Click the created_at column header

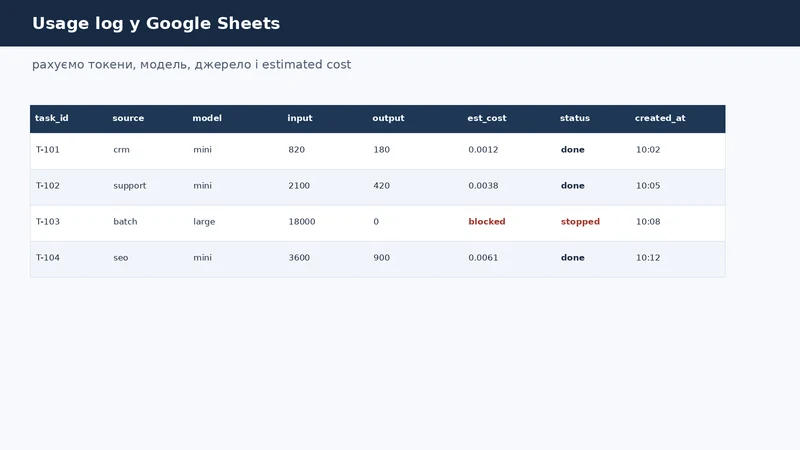[660, 118]
